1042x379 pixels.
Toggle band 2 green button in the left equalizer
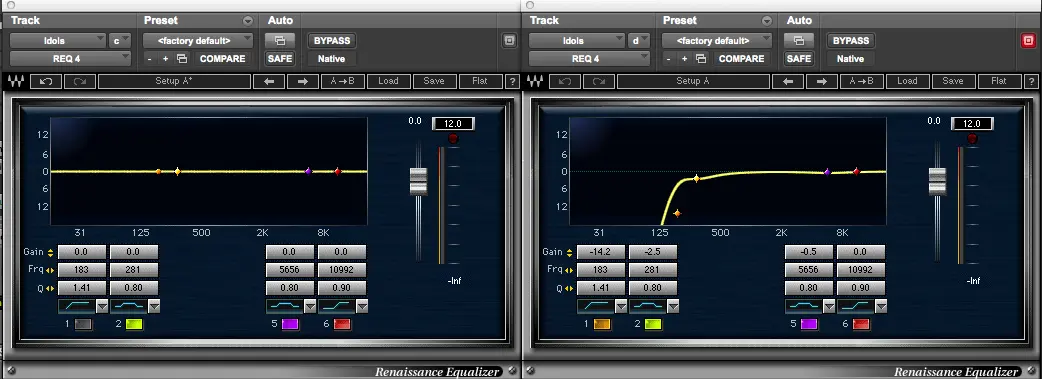click(134, 324)
